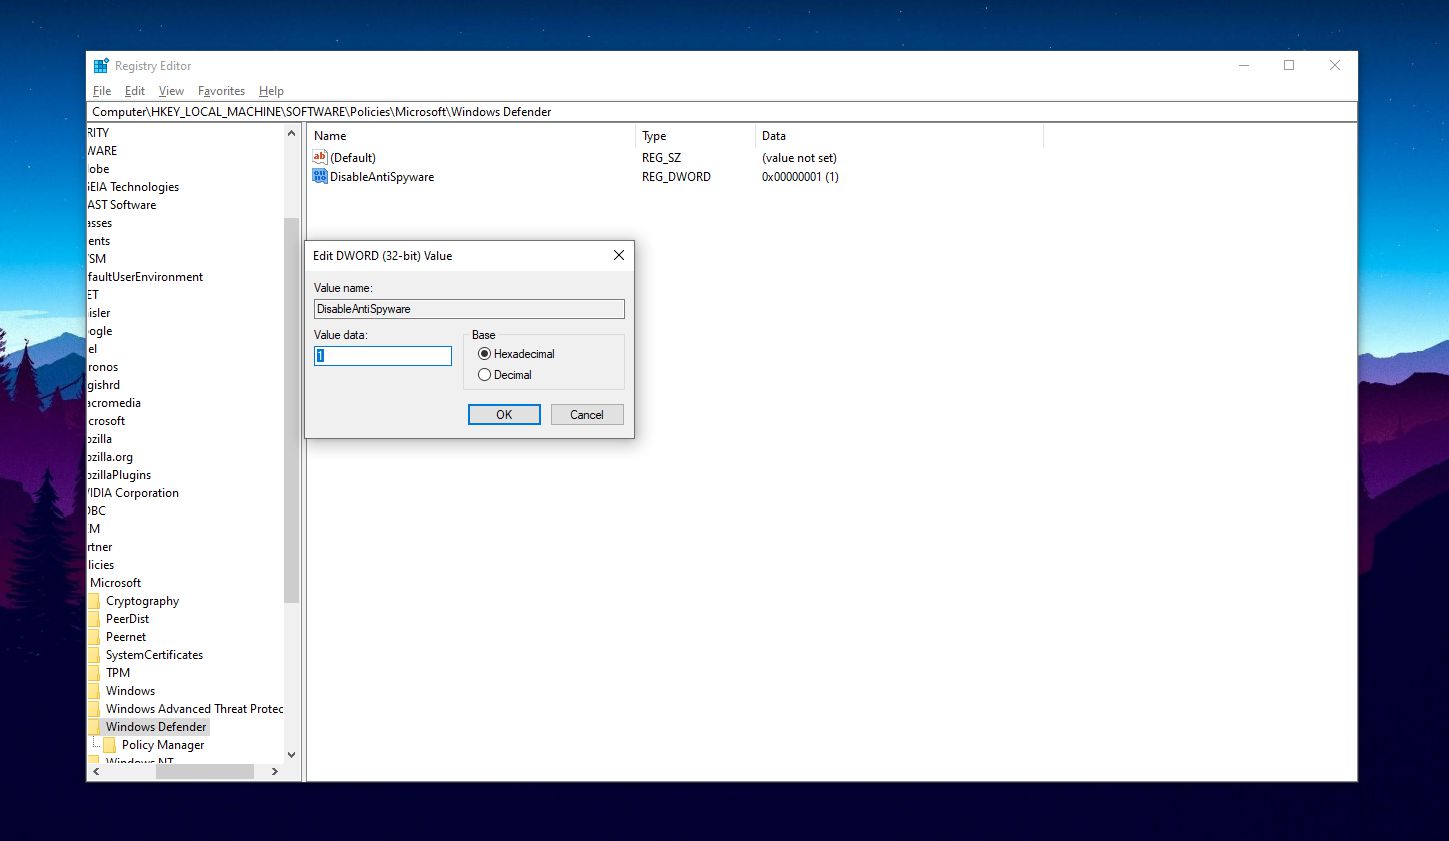Sort values by the Name column header
1449x841 pixels.
(x=471, y=136)
